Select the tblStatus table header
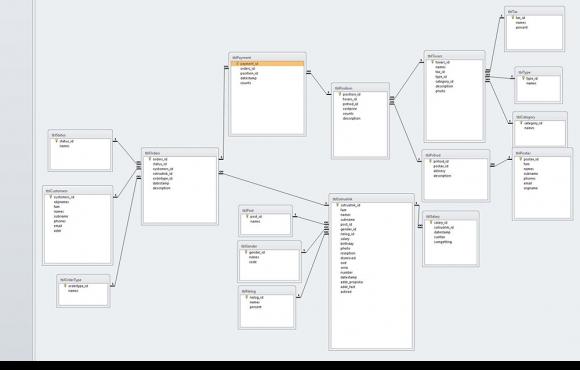Viewport: 580px width, 370px height. 80,135
